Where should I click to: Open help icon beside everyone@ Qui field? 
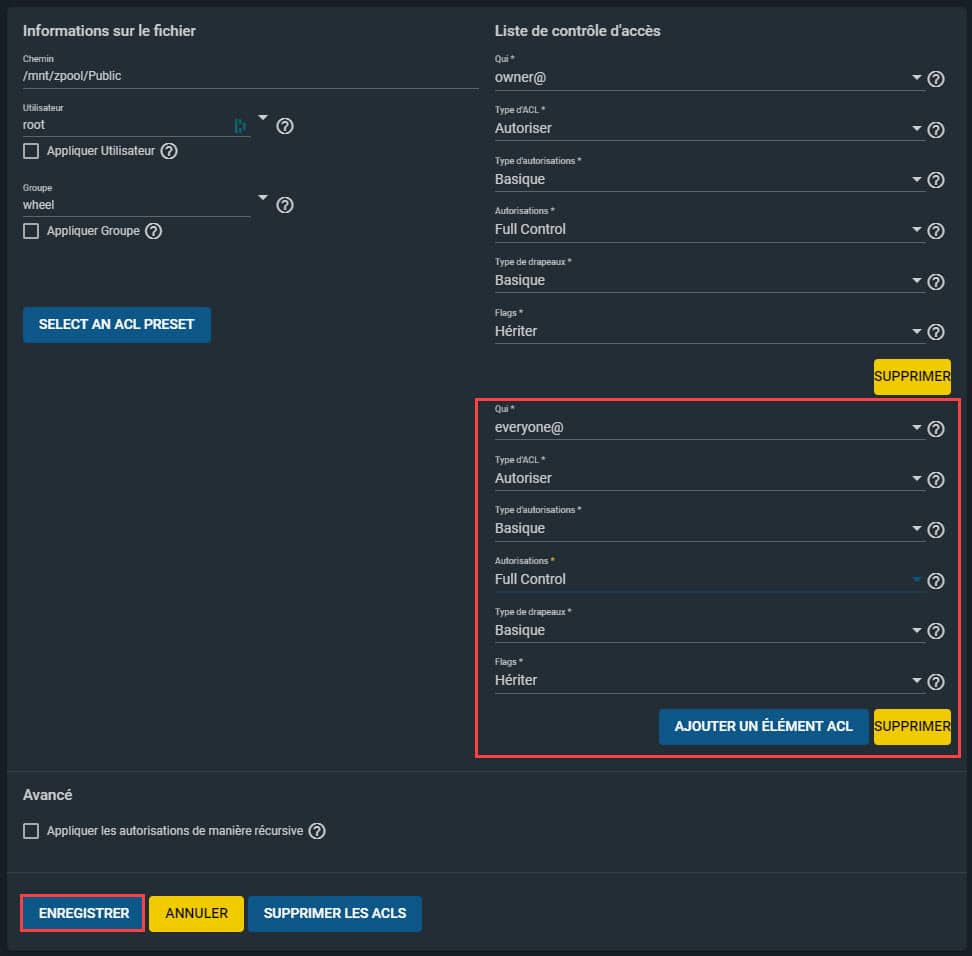coord(935,429)
